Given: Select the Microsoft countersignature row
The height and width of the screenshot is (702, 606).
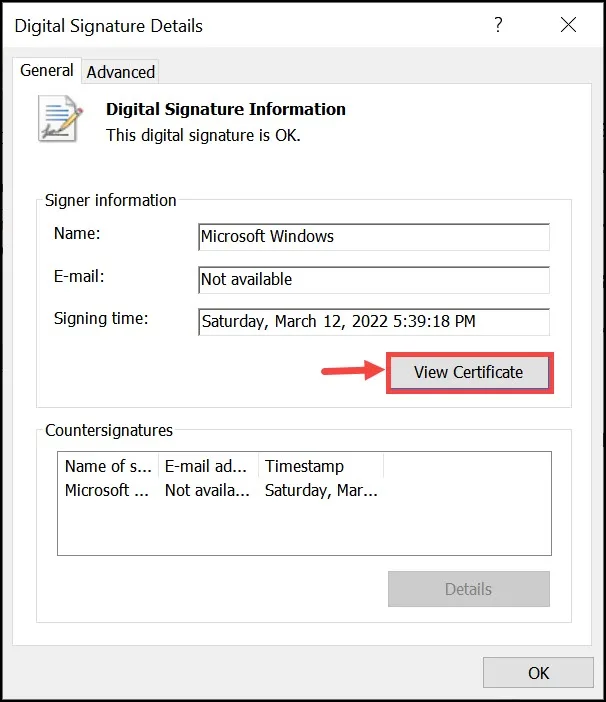Looking at the screenshot, I should 221,490.
